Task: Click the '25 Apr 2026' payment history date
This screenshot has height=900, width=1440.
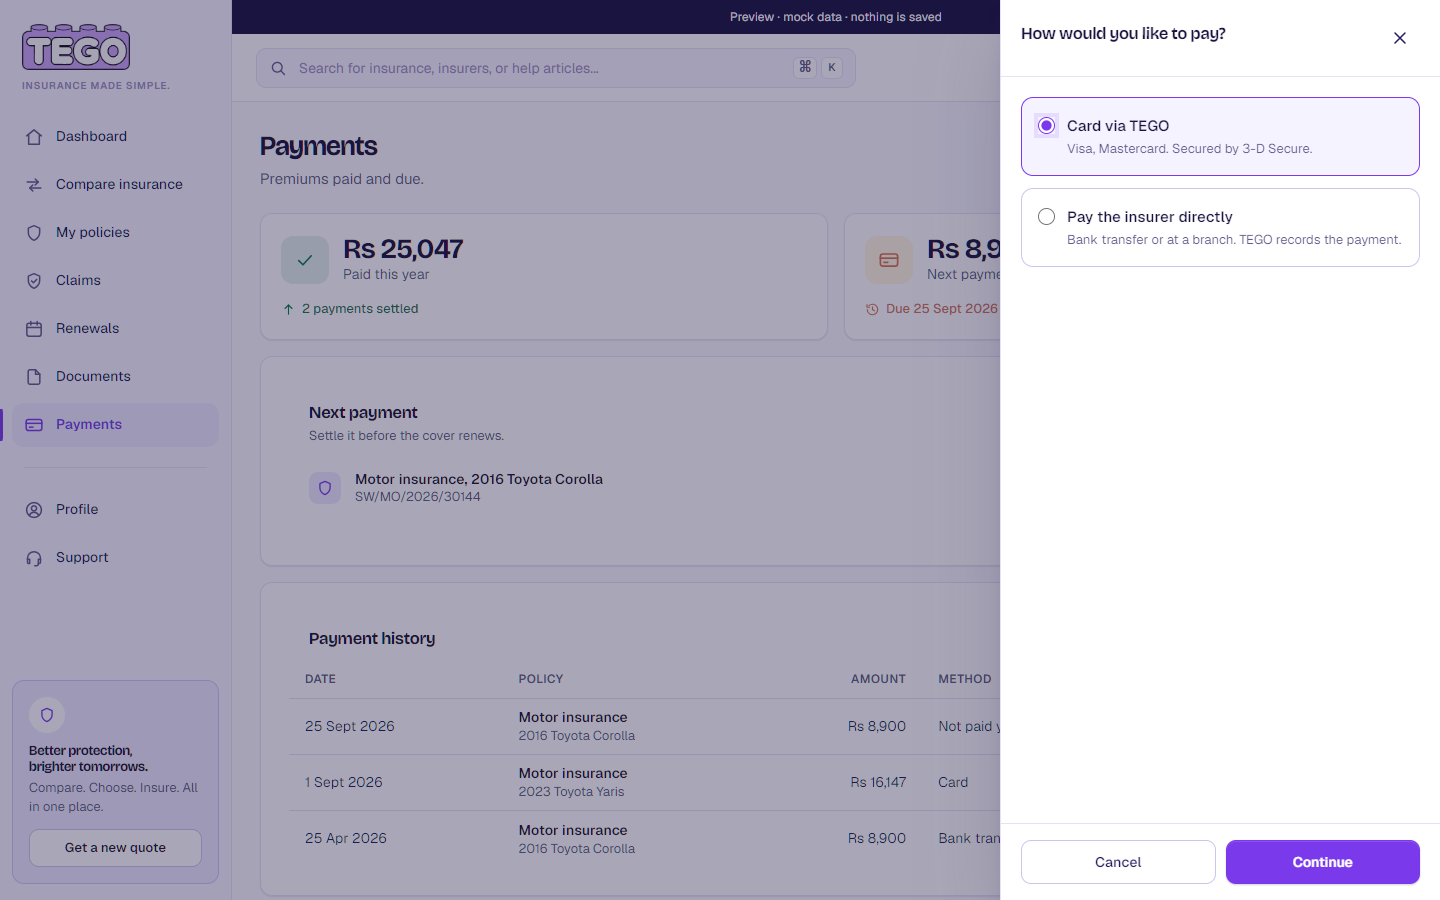Action: tap(346, 838)
